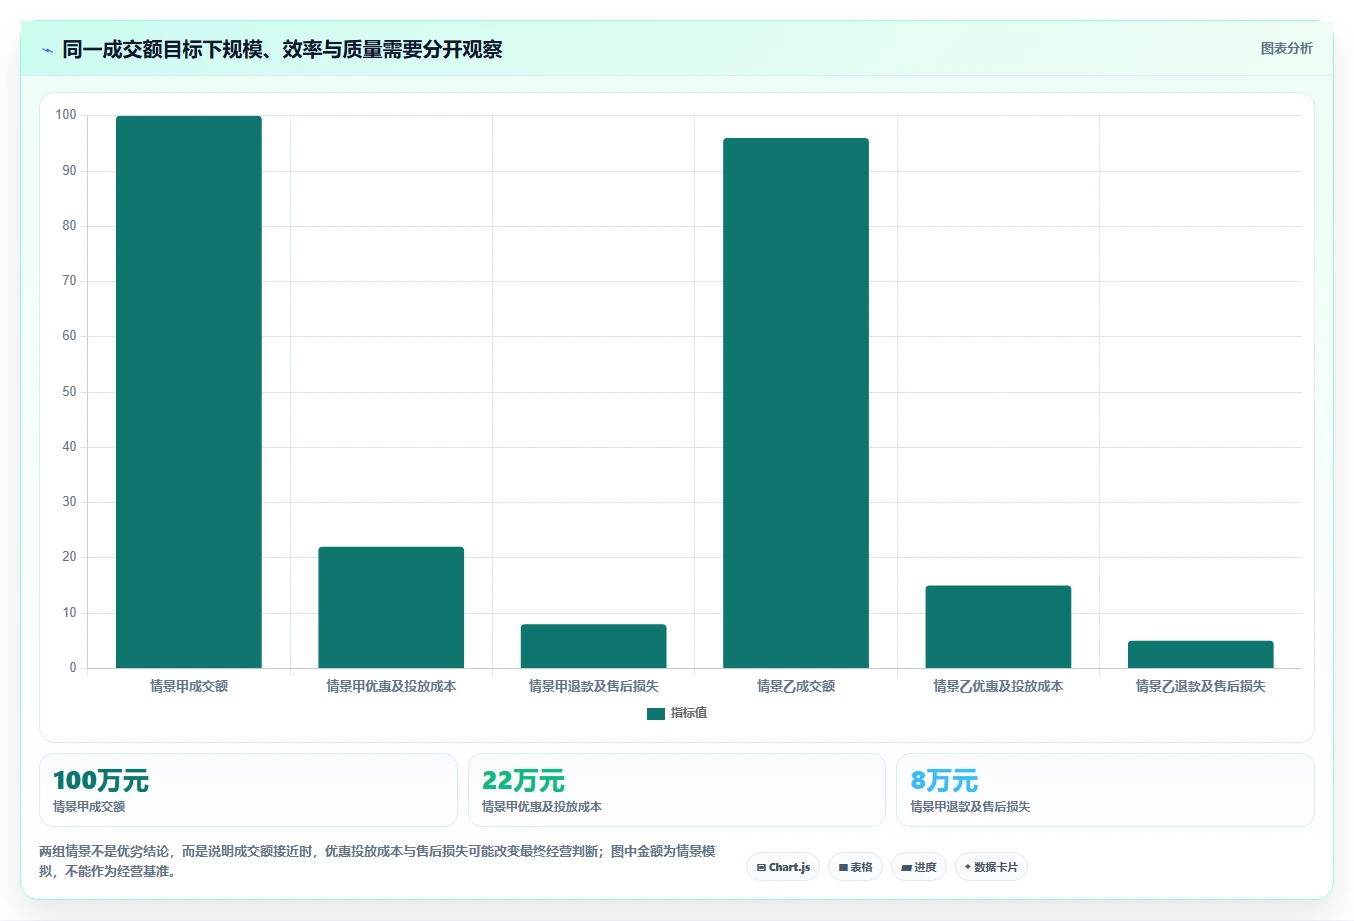Open the 100万元 情景甲成交额 card

(x=248, y=790)
